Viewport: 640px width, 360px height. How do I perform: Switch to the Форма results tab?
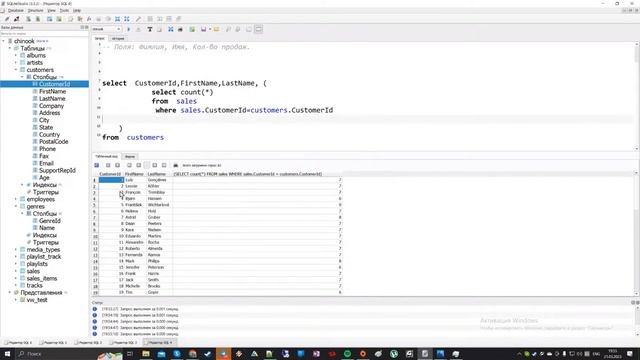[x=130, y=156]
